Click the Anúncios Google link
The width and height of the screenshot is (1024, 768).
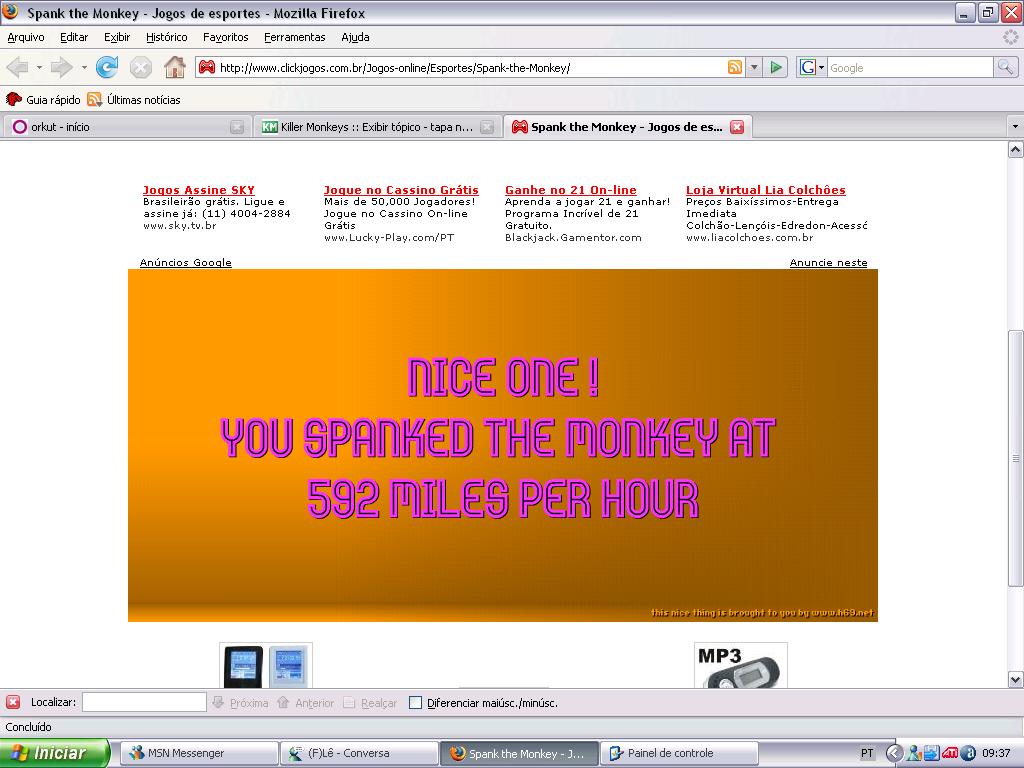pyautogui.click(x=185, y=262)
